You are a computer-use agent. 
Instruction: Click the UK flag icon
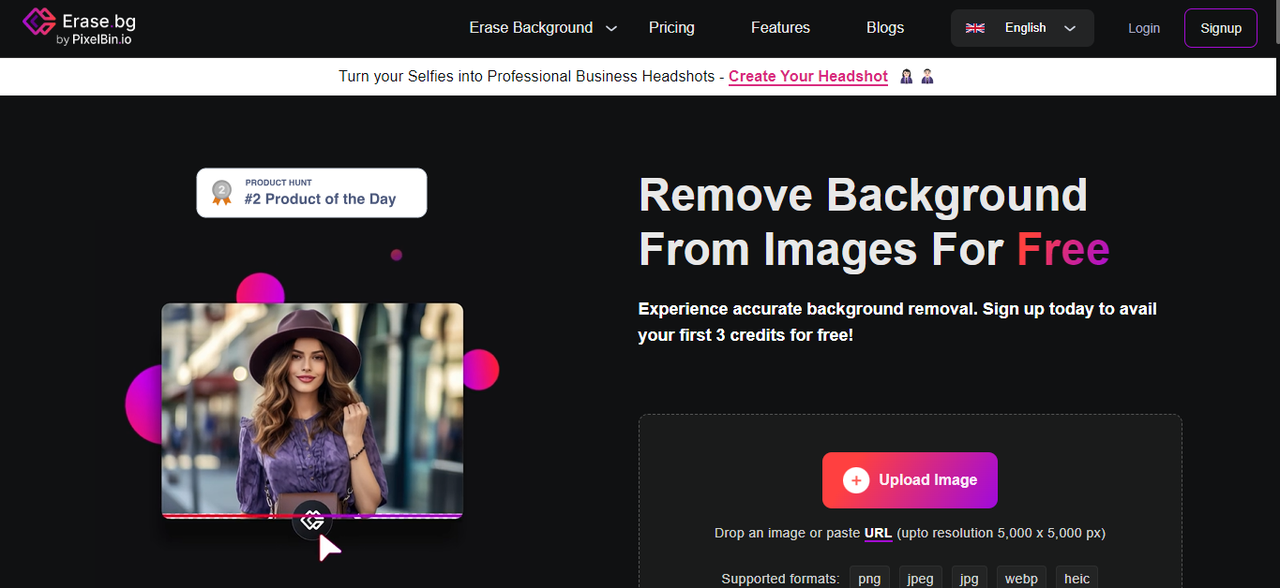click(x=975, y=28)
